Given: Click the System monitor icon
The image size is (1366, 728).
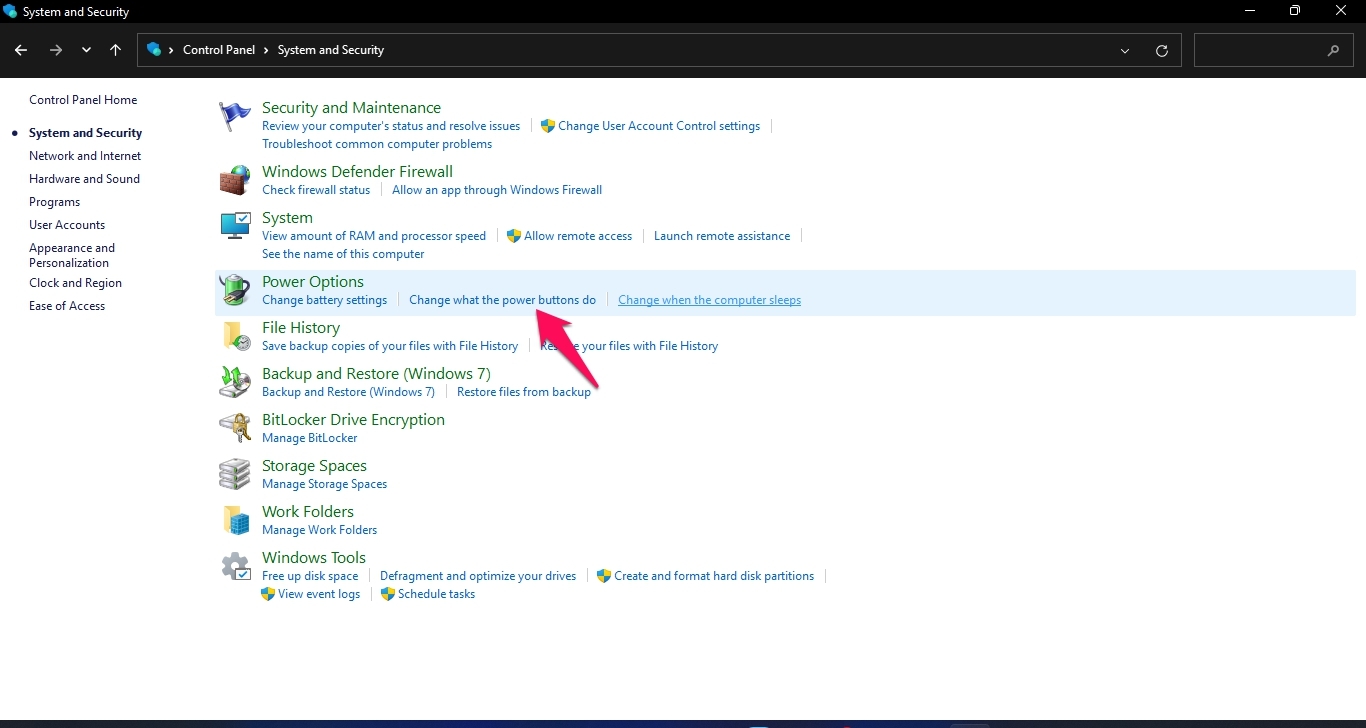Looking at the screenshot, I should (x=235, y=226).
